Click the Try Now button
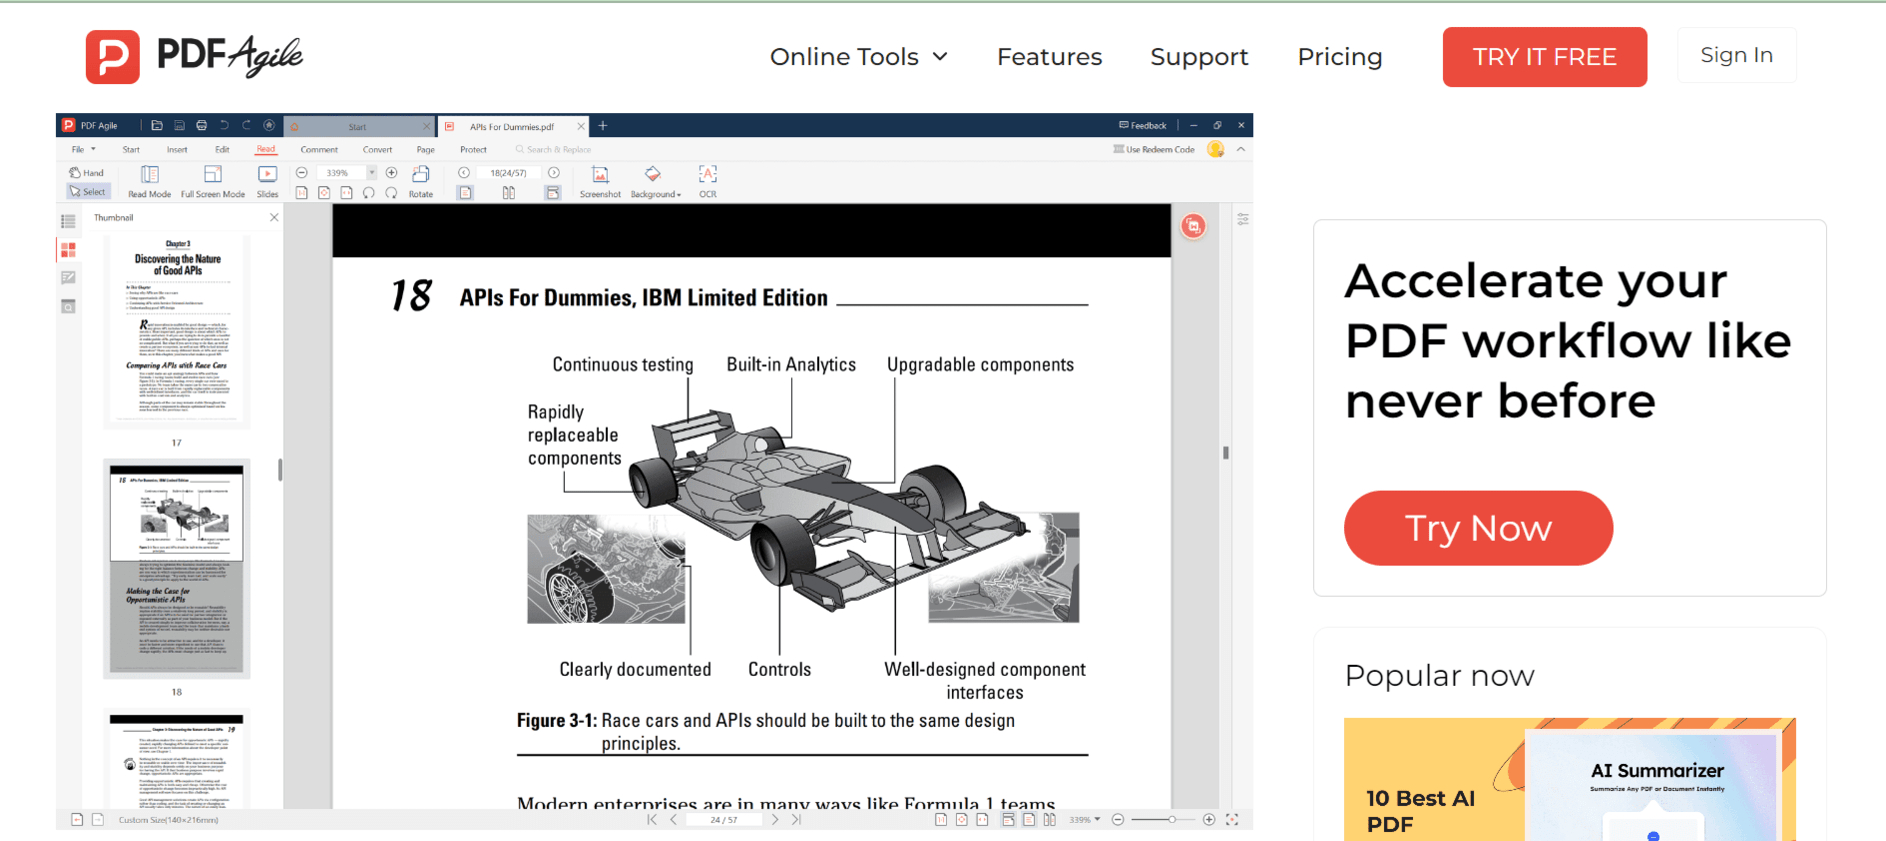This screenshot has height=841, width=1886. tap(1478, 528)
